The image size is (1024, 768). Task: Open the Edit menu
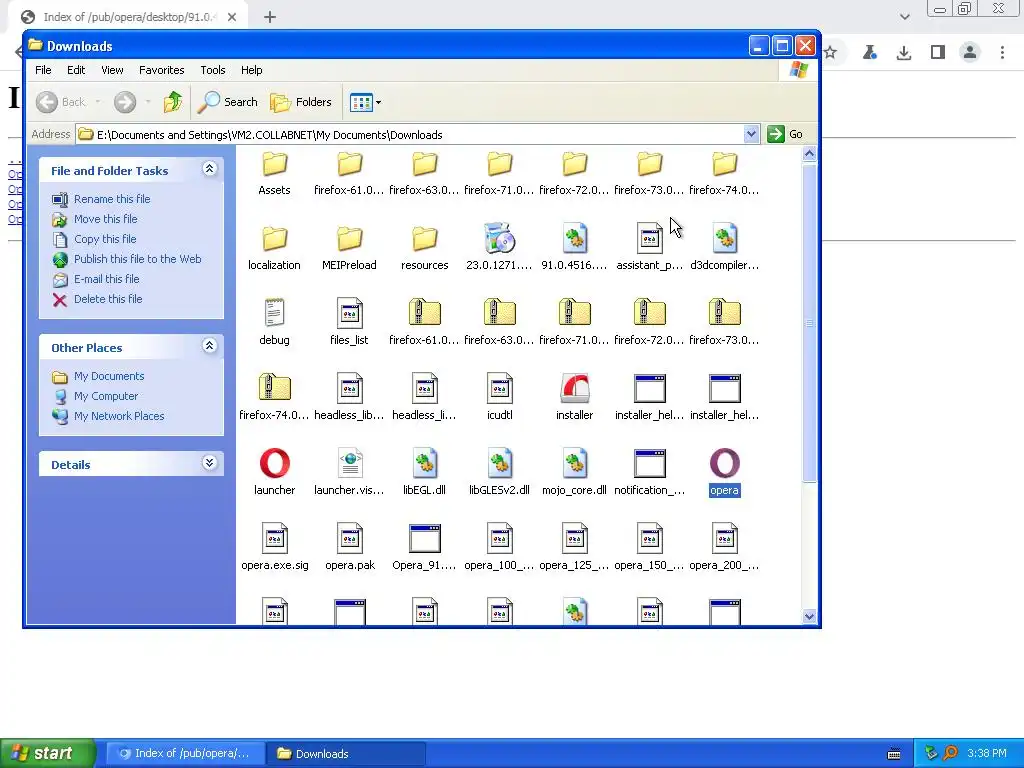point(76,70)
